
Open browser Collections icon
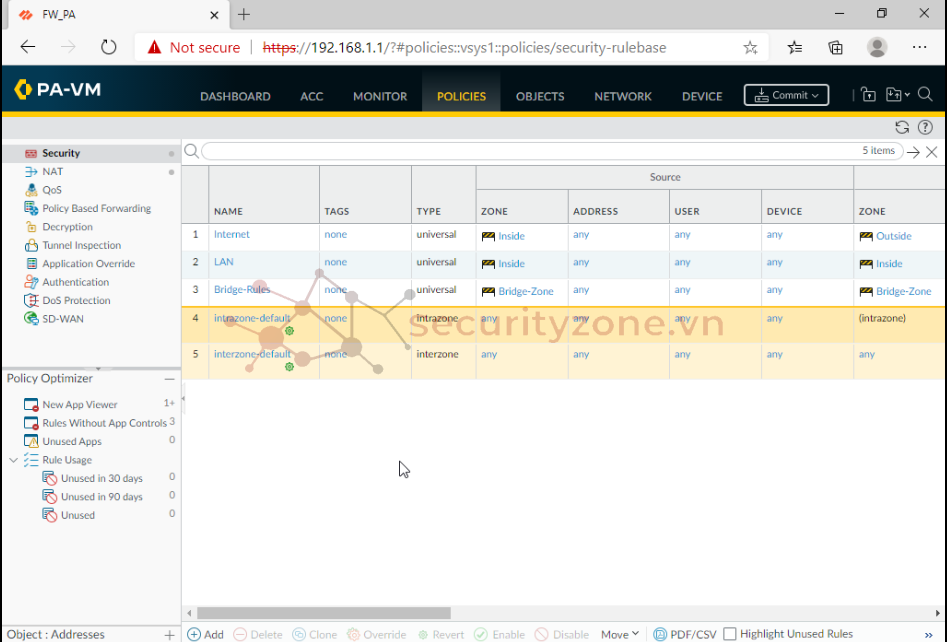[x=835, y=48]
